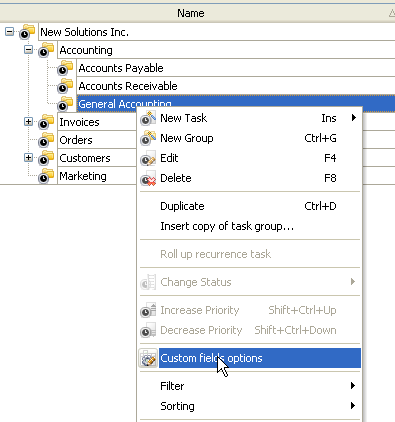Expand the Invoices group node
The height and width of the screenshot is (422, 395).
[29, 122]
